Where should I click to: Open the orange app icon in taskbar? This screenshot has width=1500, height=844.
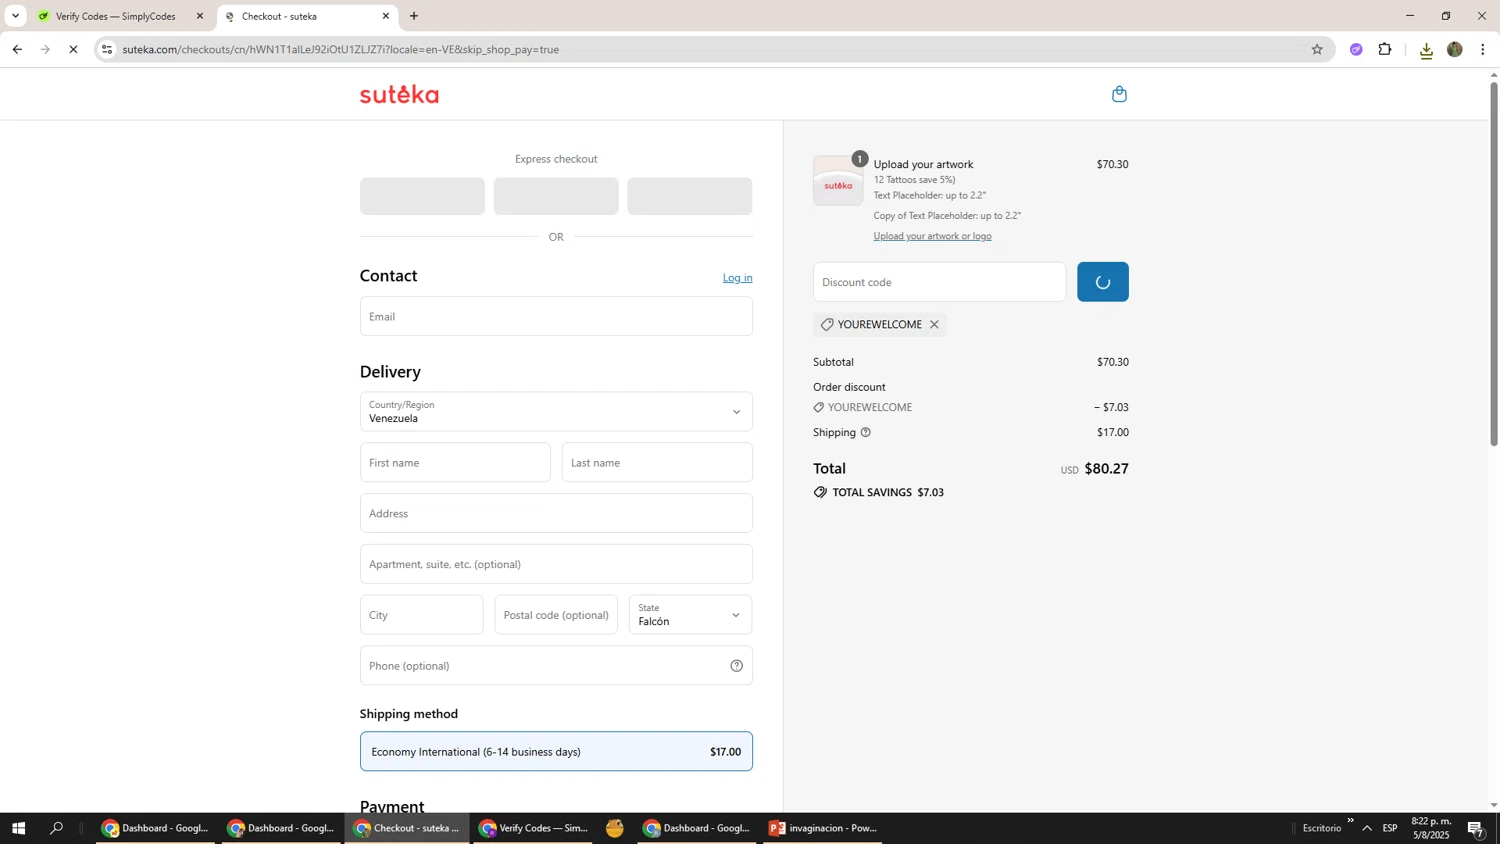click(x=614, y=828)
